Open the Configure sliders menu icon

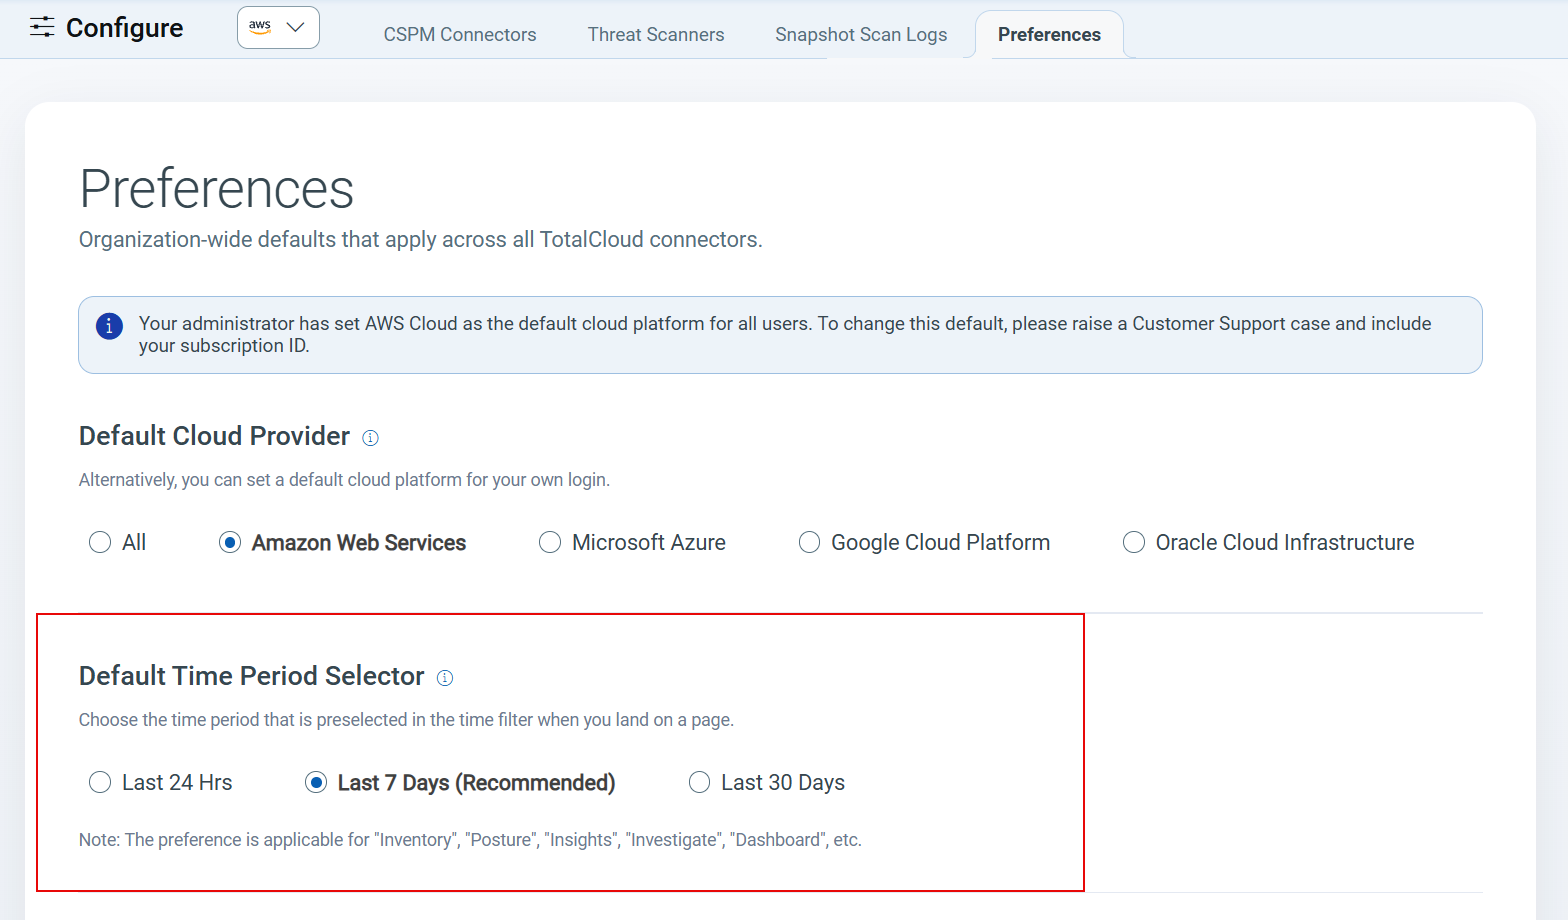pyautogui.click(x=42, y=27)
